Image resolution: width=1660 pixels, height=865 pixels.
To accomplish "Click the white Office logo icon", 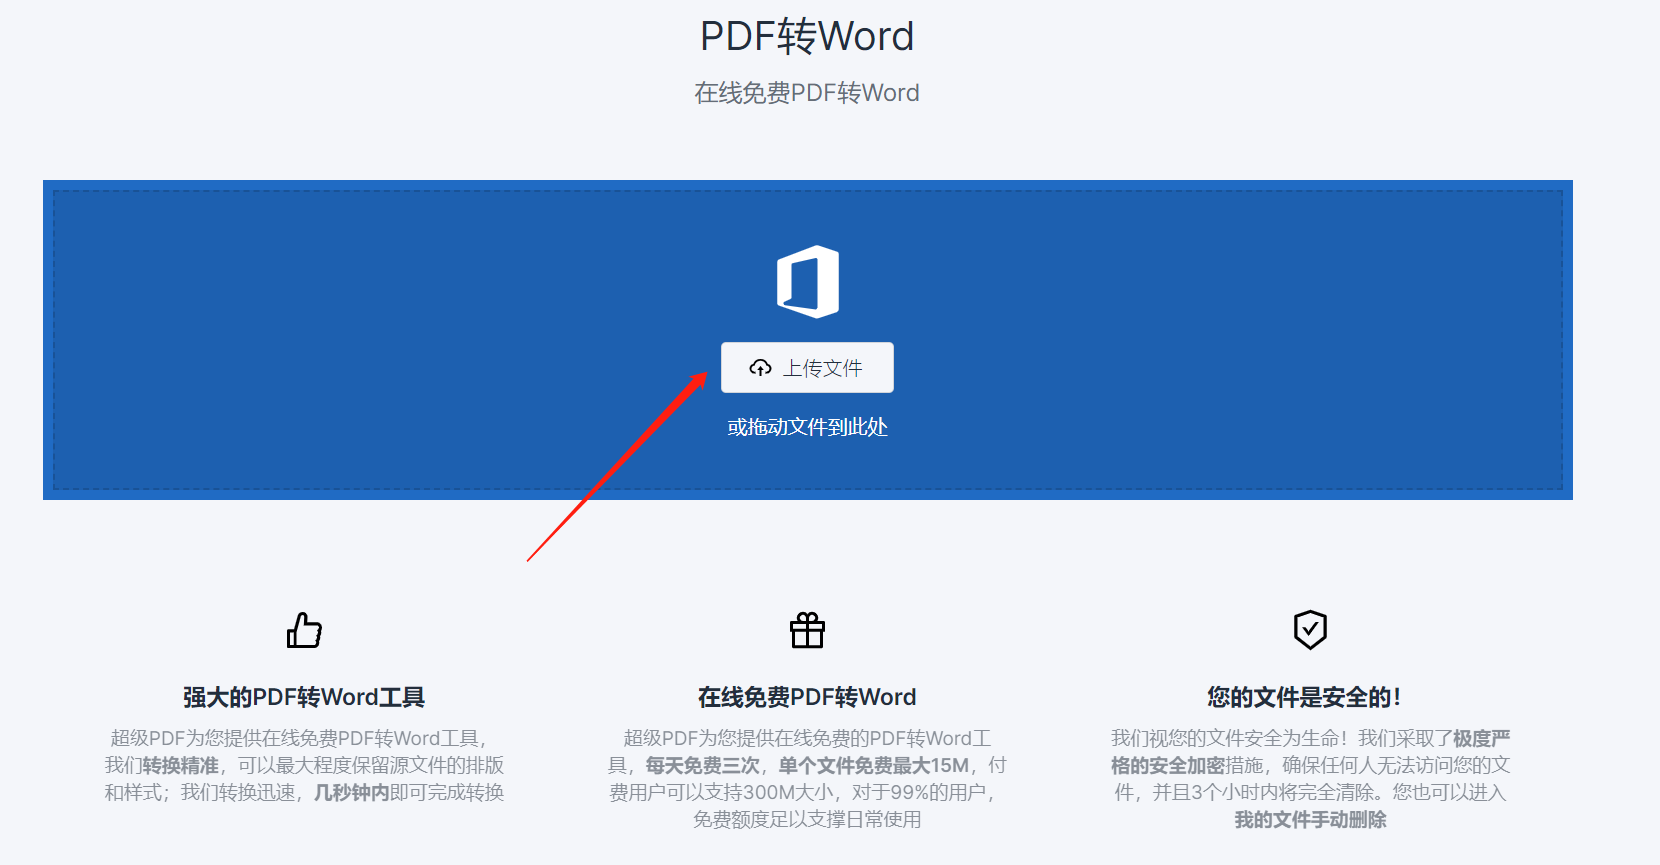I will click(x=808, y=282).
